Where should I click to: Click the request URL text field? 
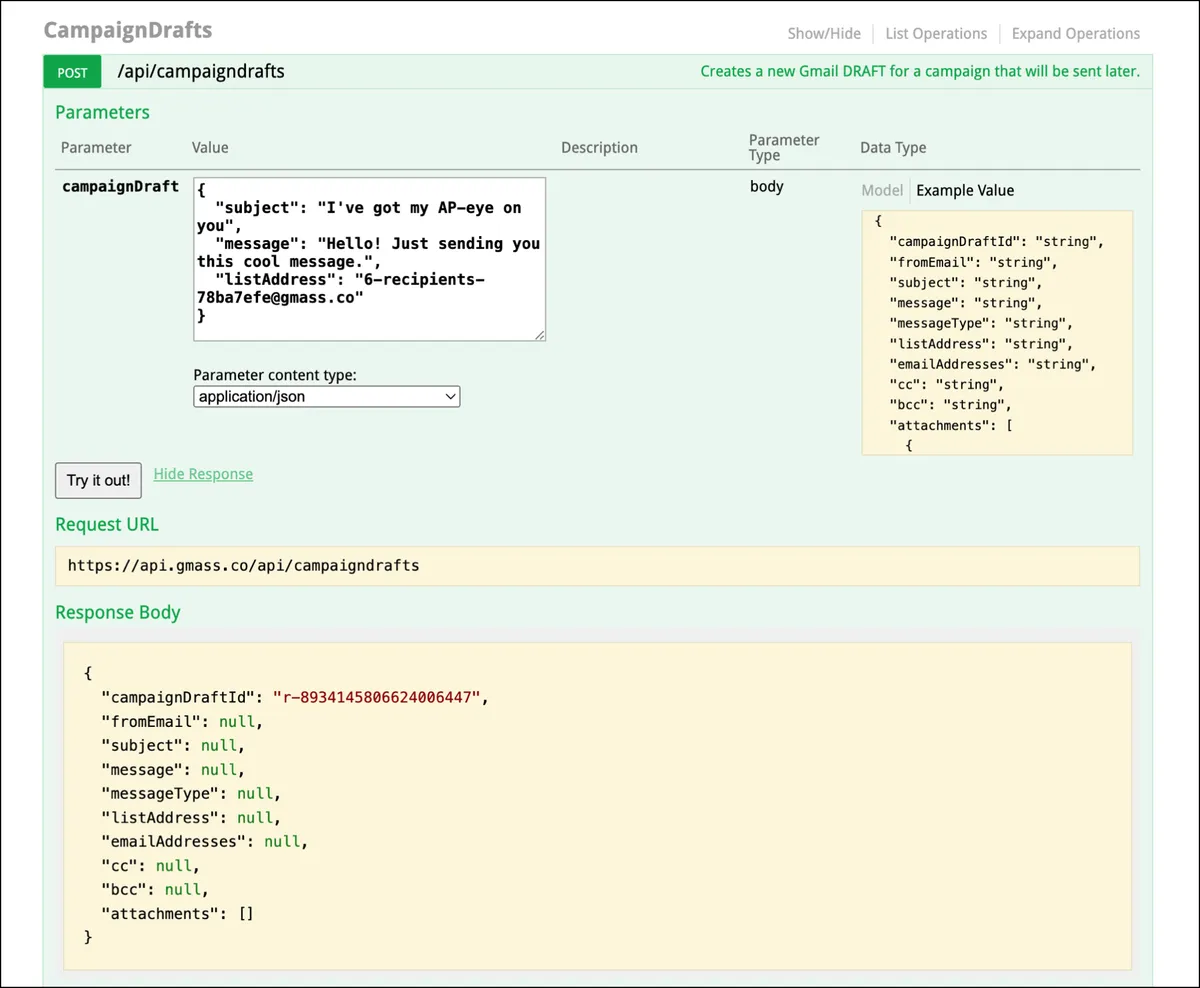point(597,566)
